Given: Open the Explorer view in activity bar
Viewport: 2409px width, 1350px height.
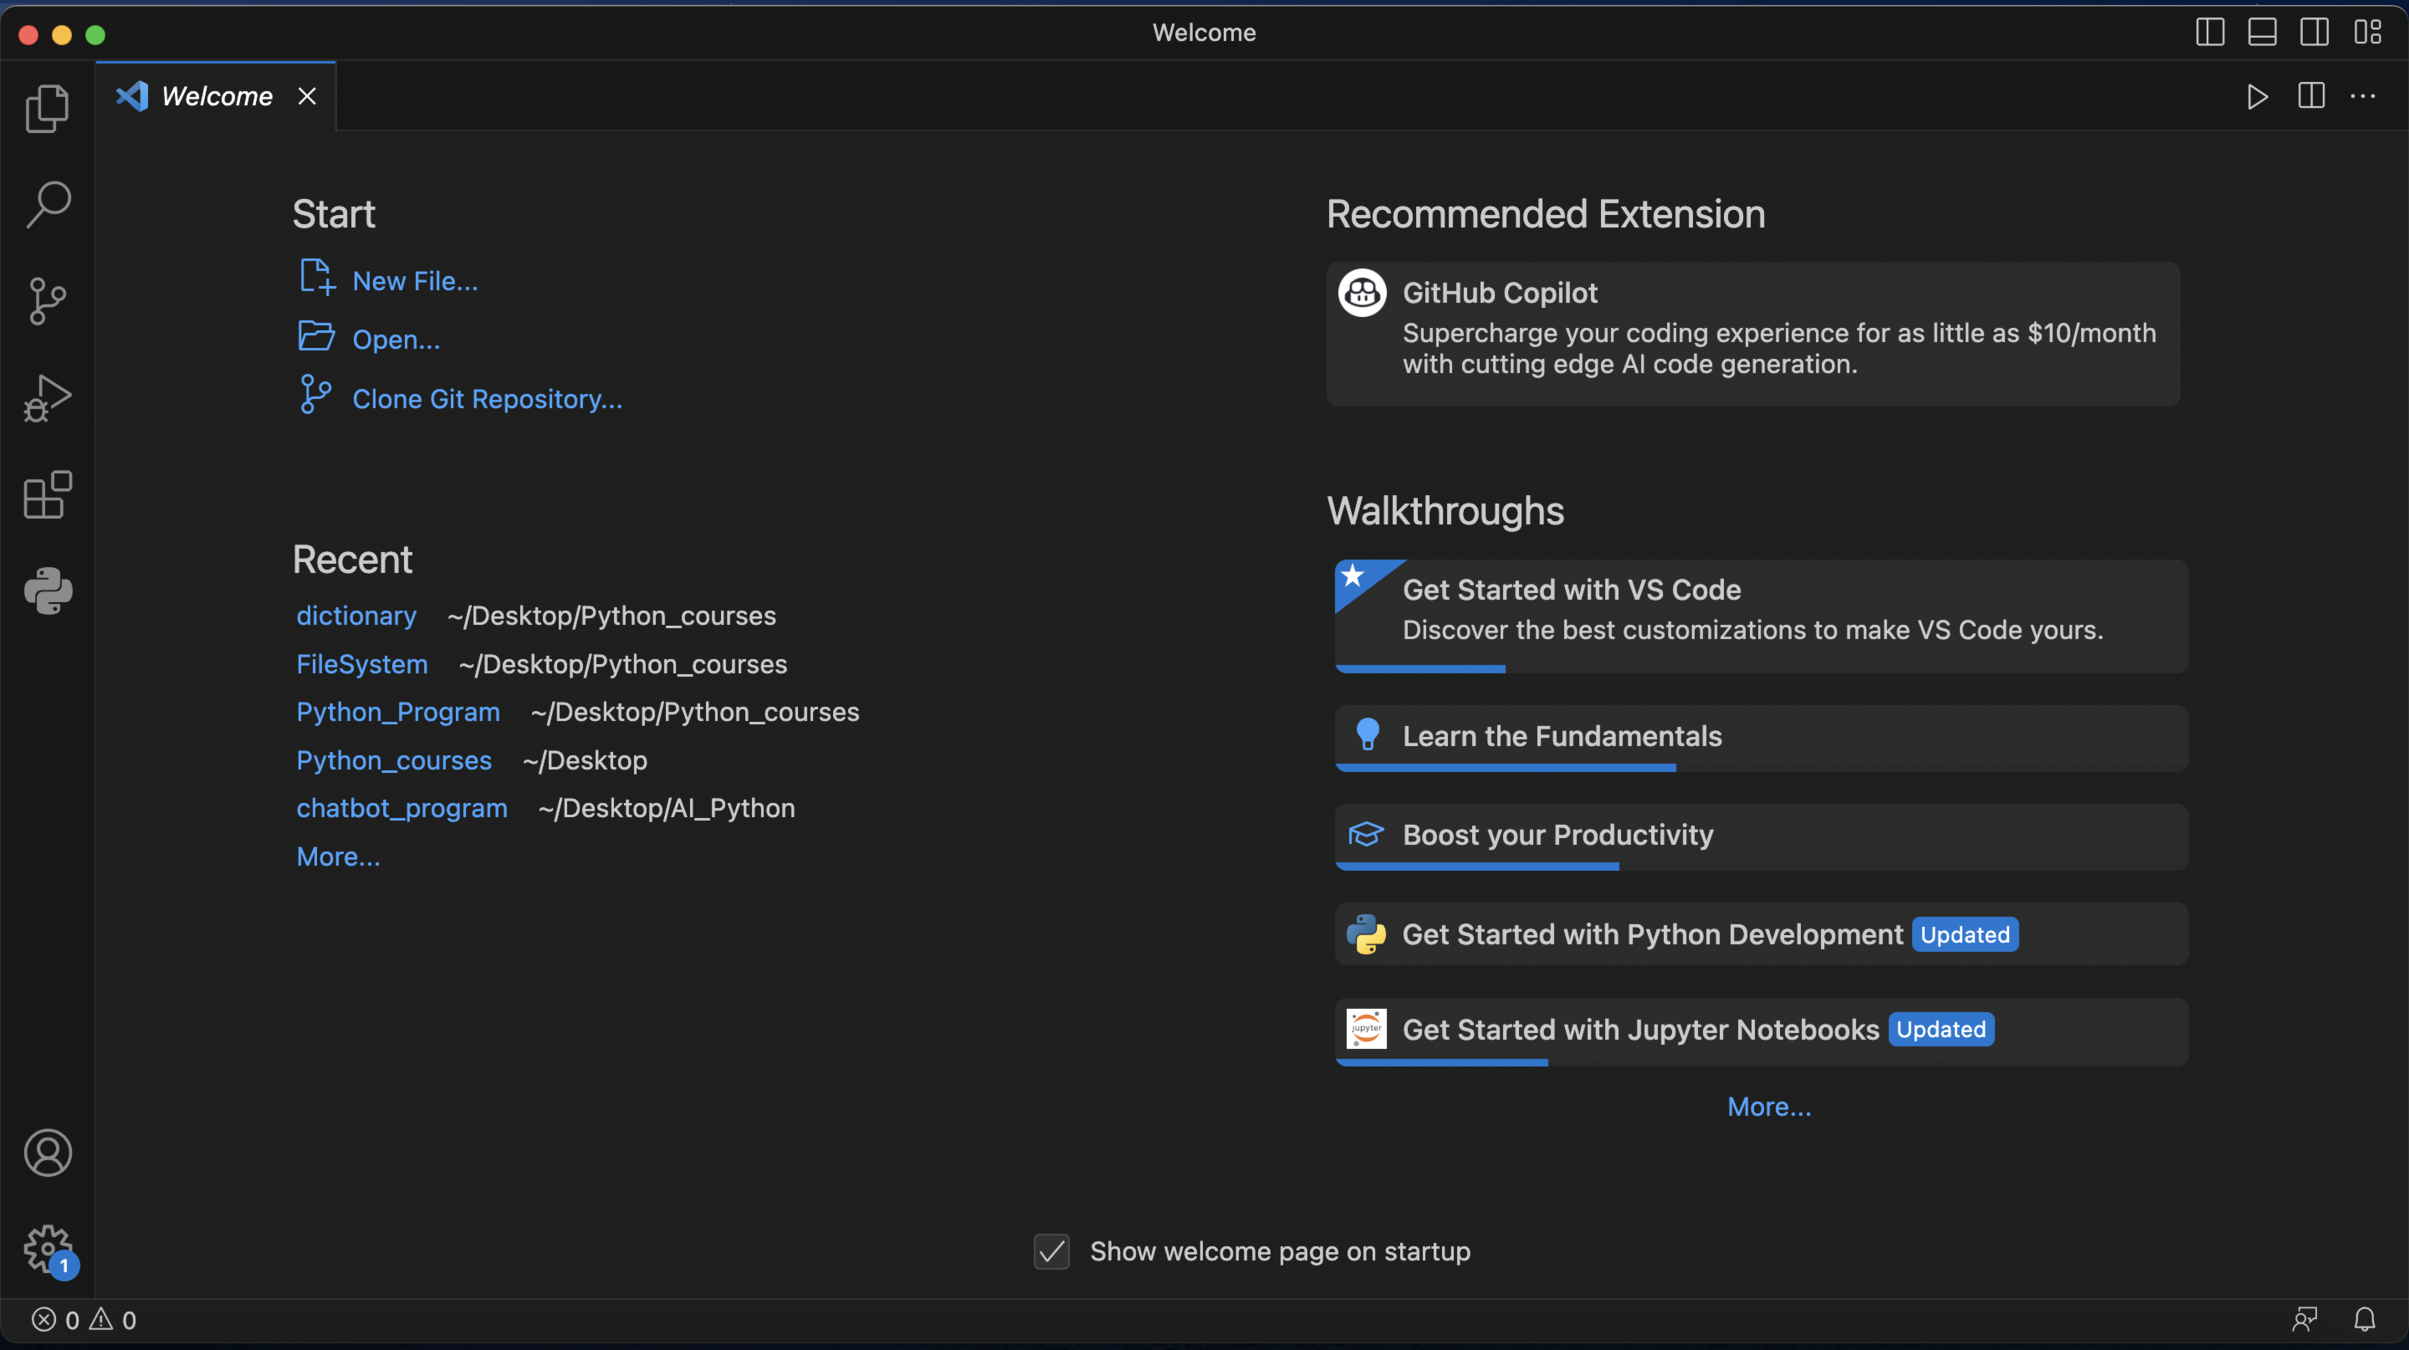Looking at the screenshot, I should [47, 108].
